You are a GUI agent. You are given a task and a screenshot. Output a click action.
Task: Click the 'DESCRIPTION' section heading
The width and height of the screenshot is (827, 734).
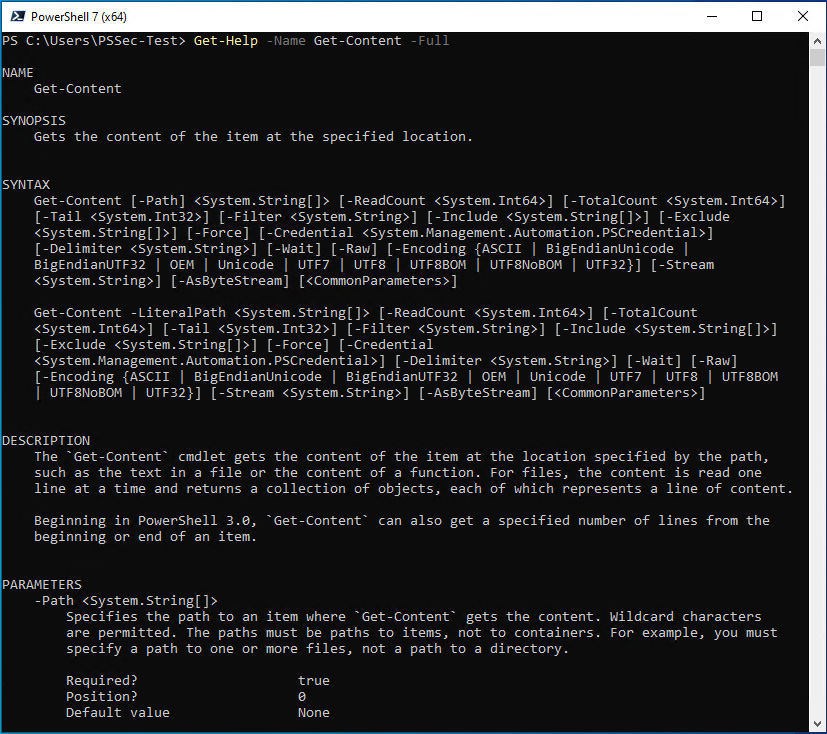point(46,440)
